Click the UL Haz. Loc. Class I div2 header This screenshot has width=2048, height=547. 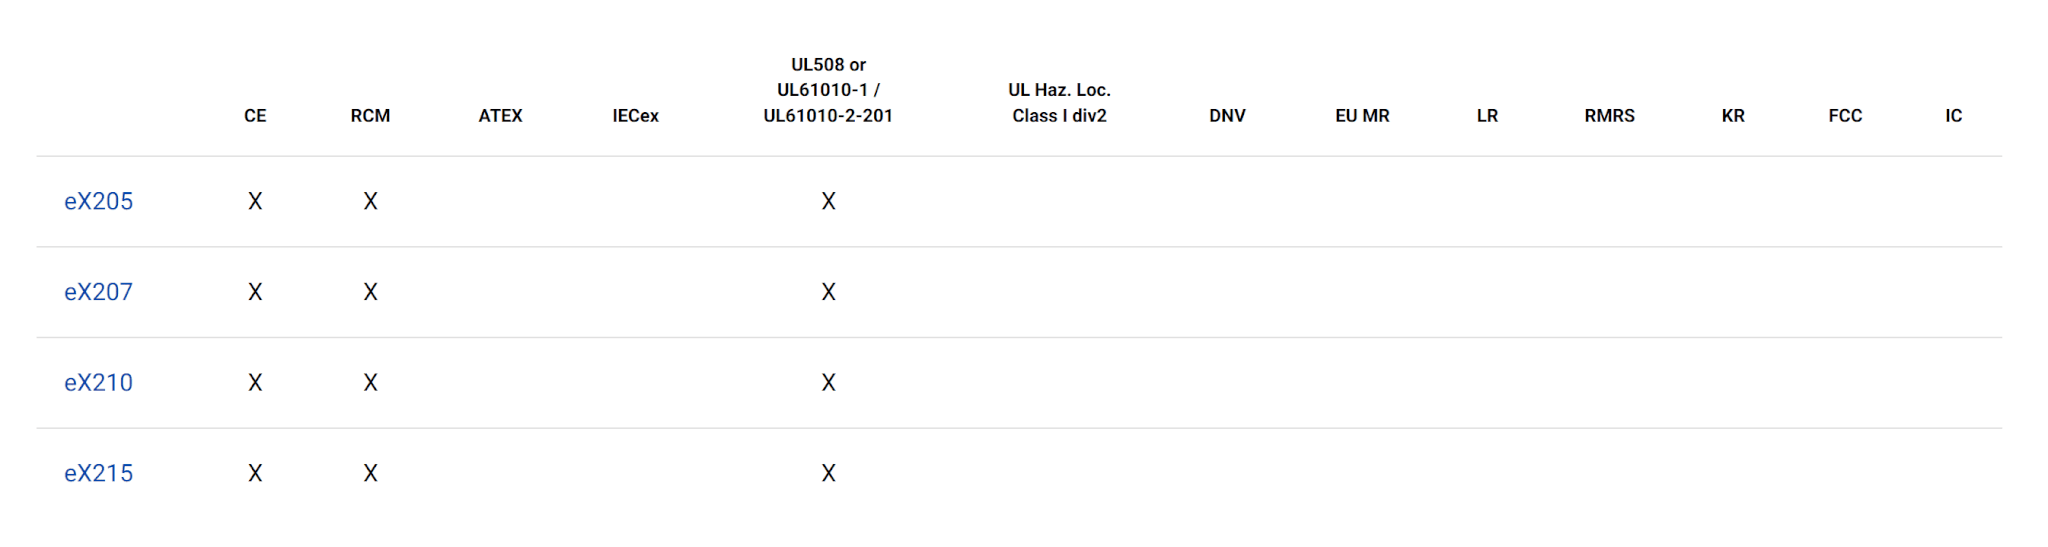click(1059, 103)
